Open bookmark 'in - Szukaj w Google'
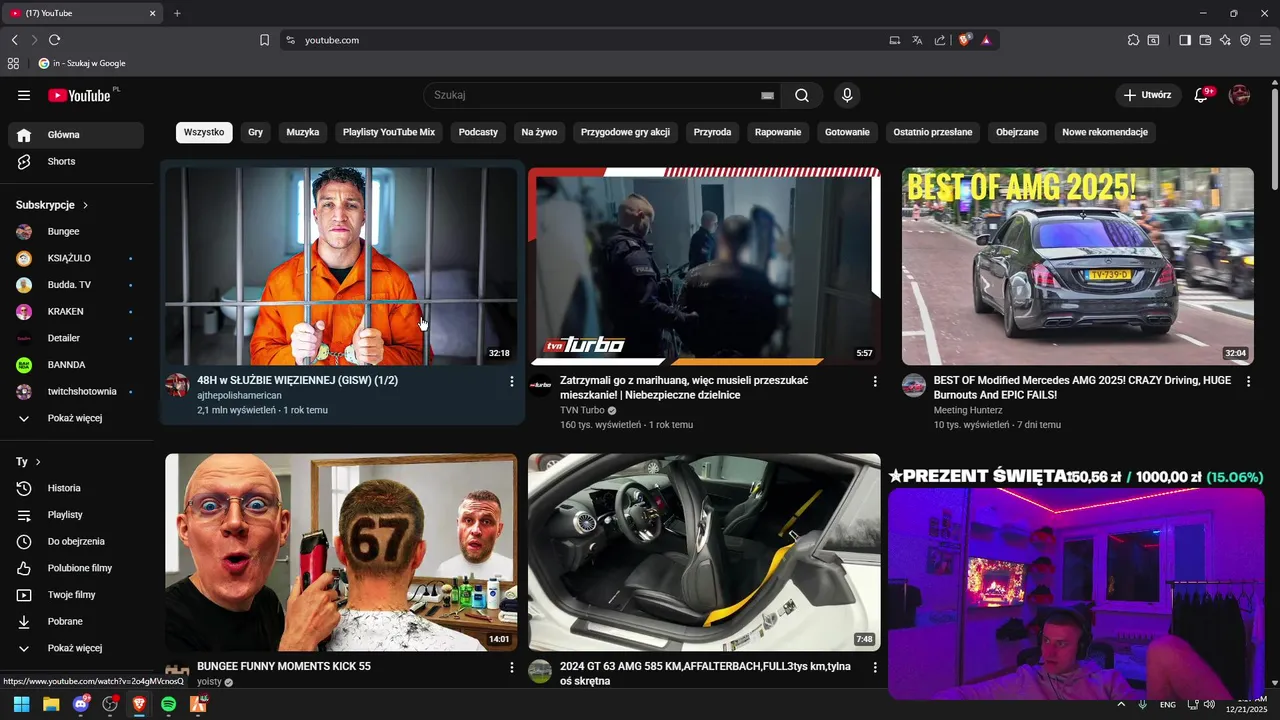The height and width of the screenshot is (720, 1280). point(82,63)
